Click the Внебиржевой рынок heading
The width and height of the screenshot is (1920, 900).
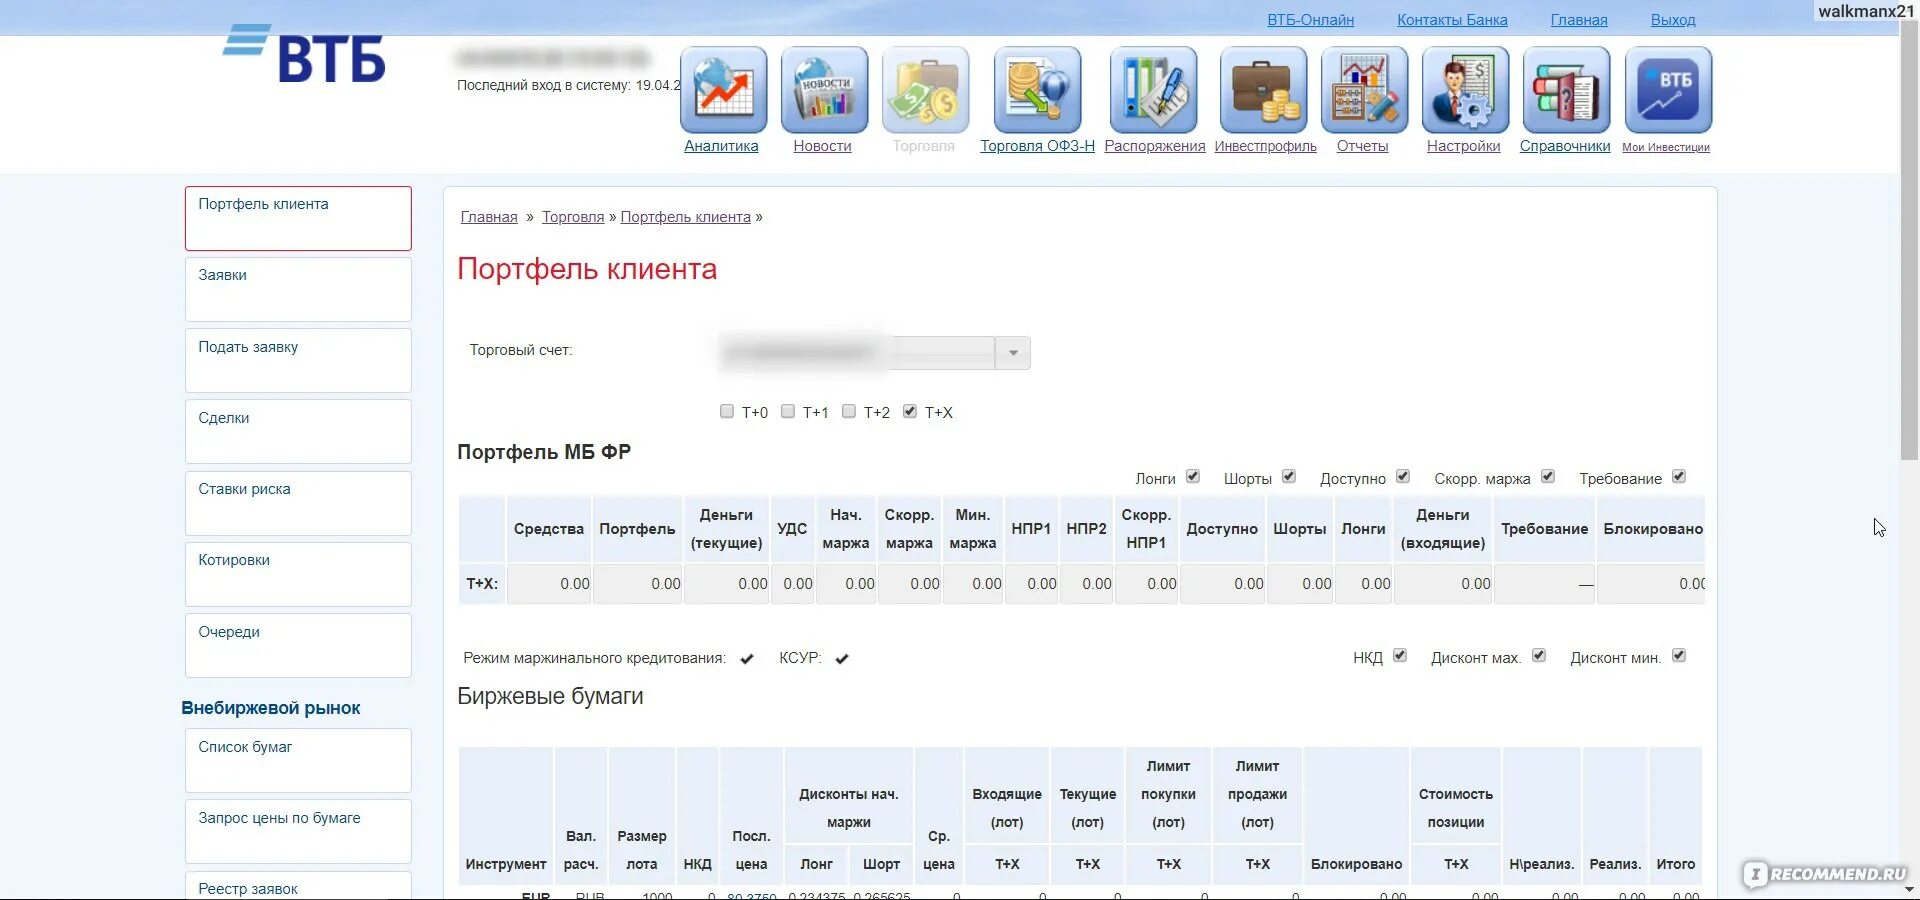[x=270, y=708]
